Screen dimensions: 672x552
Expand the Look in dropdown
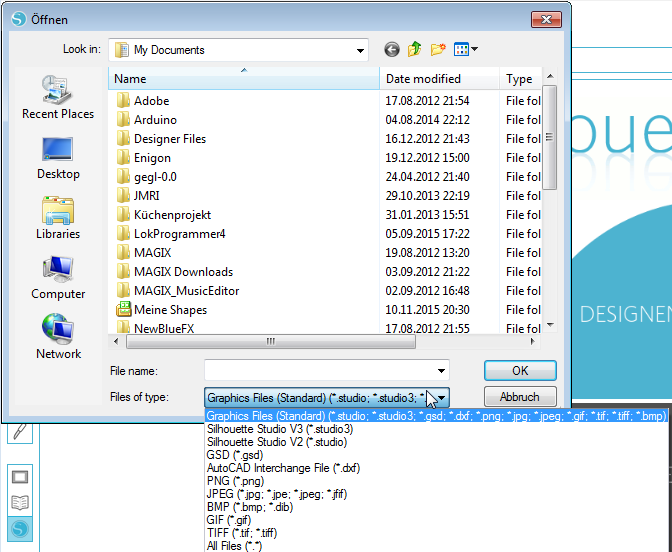coord(360,51)
